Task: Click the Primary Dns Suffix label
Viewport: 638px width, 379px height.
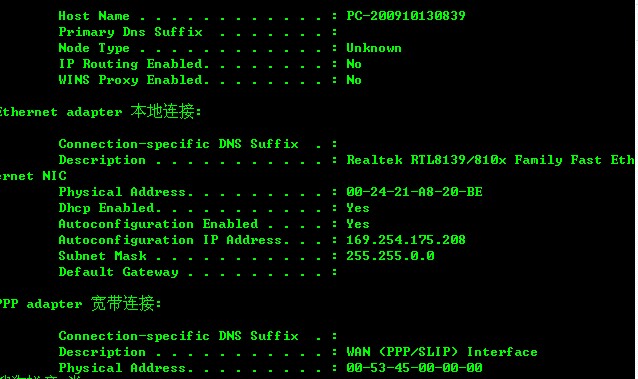Action: pos(130,32)
